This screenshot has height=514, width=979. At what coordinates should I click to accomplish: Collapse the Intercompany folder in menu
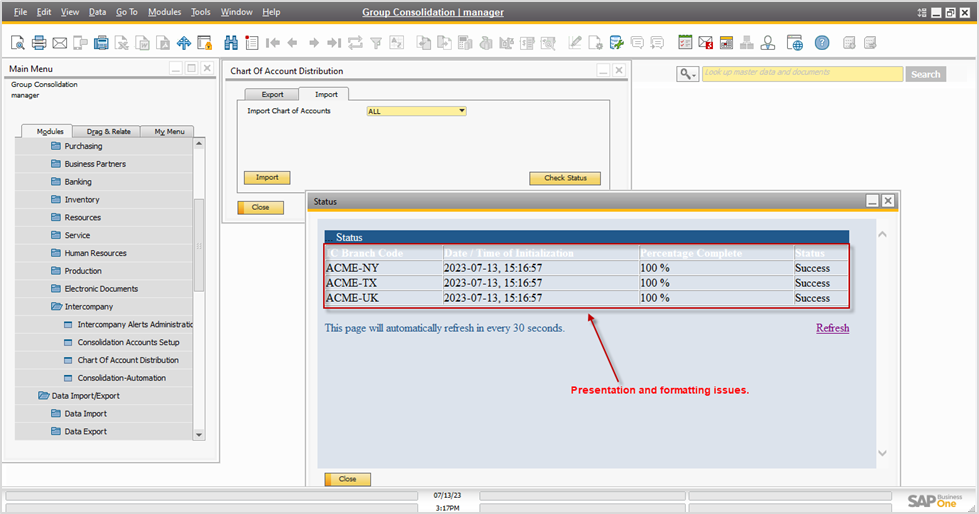(57, 307)
